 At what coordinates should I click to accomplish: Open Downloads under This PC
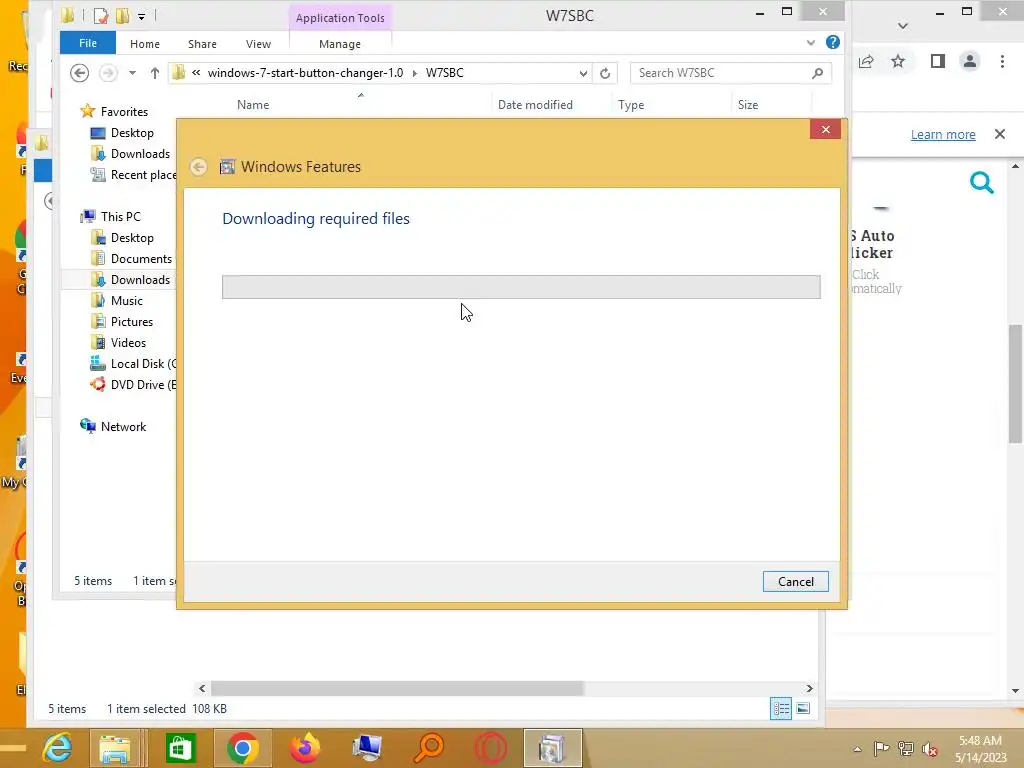click(x=140, y=280)
